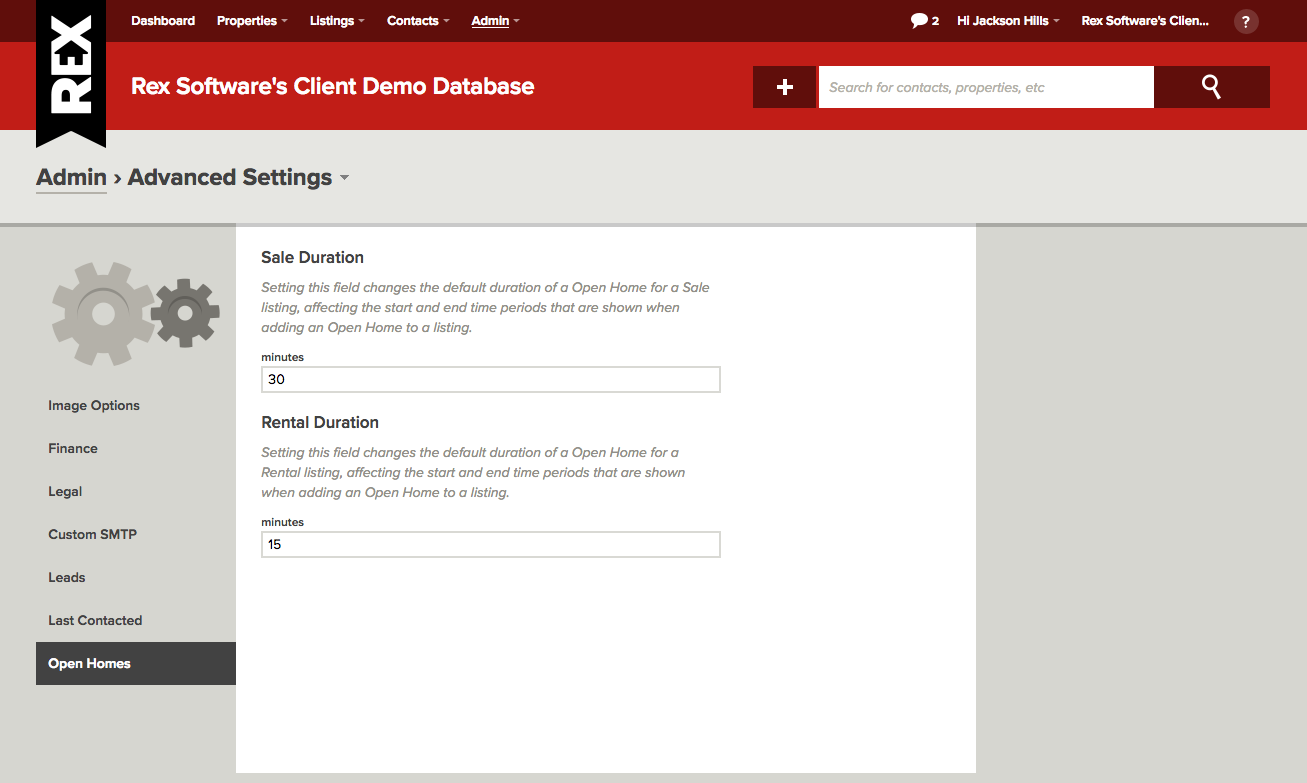
Task: Click the magnifying glass search button
Action: tap(1211, 87)
